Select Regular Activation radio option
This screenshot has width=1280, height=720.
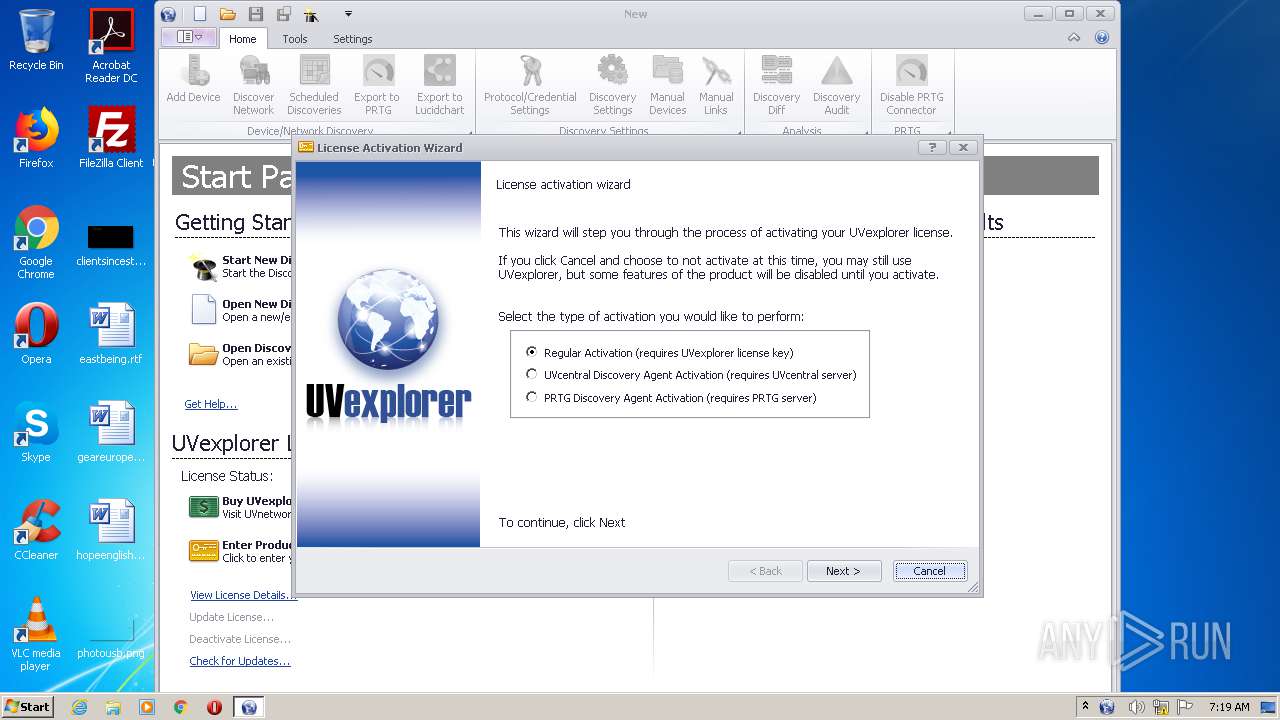click(x=532, y=352)
